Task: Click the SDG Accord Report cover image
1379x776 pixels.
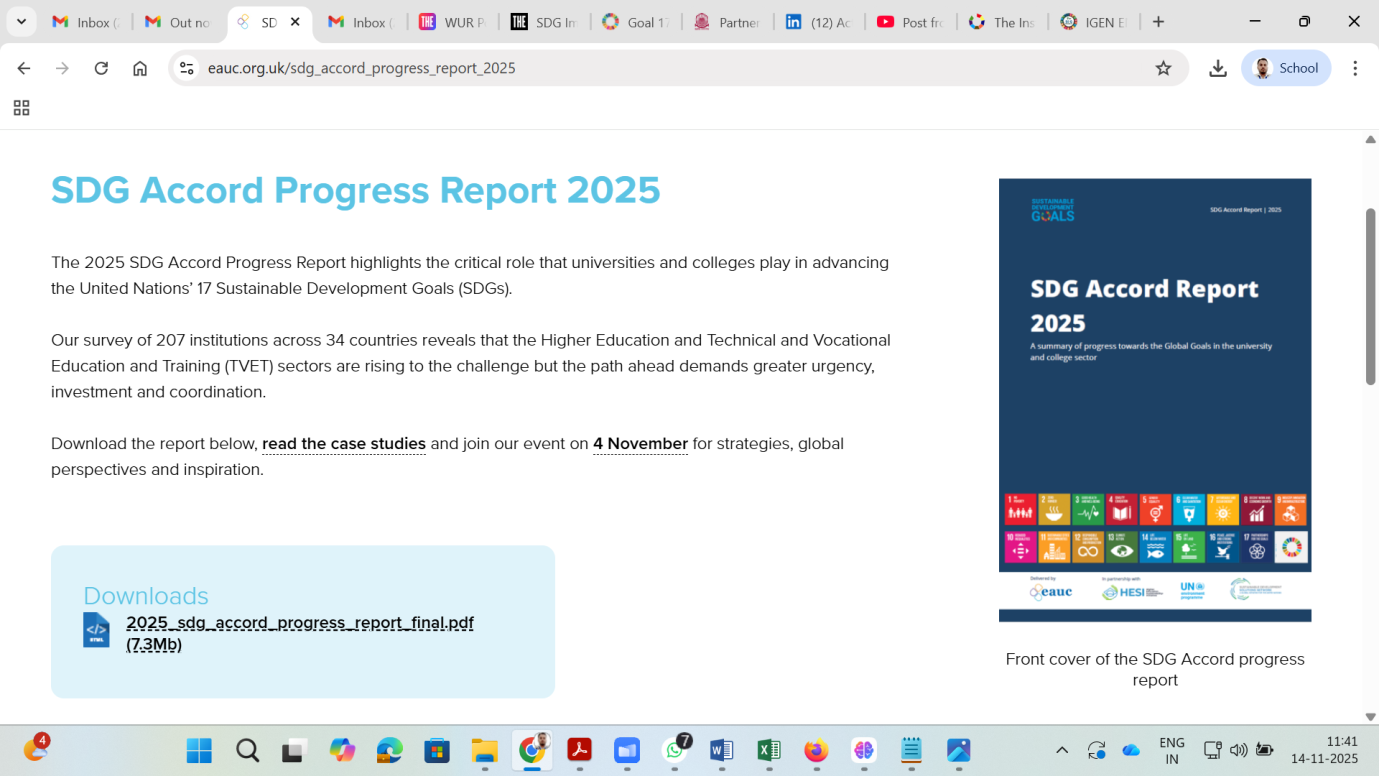Action: coord(1154,400)
